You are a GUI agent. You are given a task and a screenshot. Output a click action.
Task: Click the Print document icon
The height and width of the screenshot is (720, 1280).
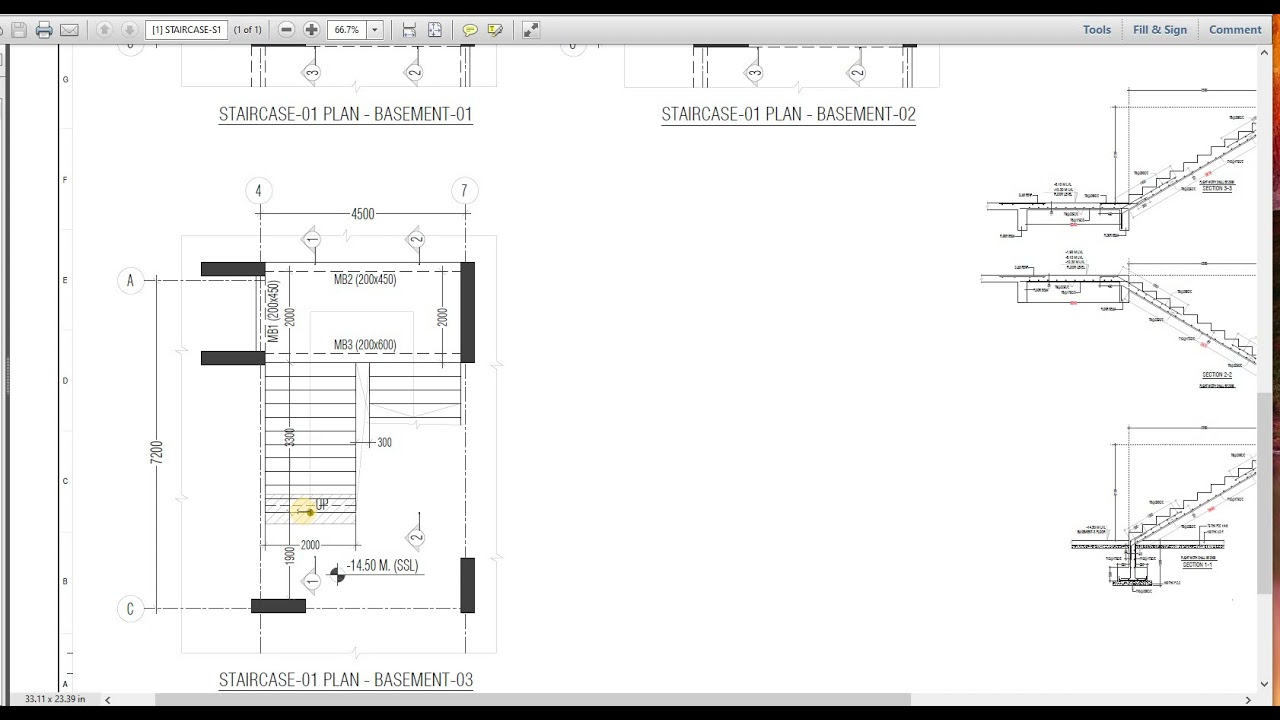[44, 30]
